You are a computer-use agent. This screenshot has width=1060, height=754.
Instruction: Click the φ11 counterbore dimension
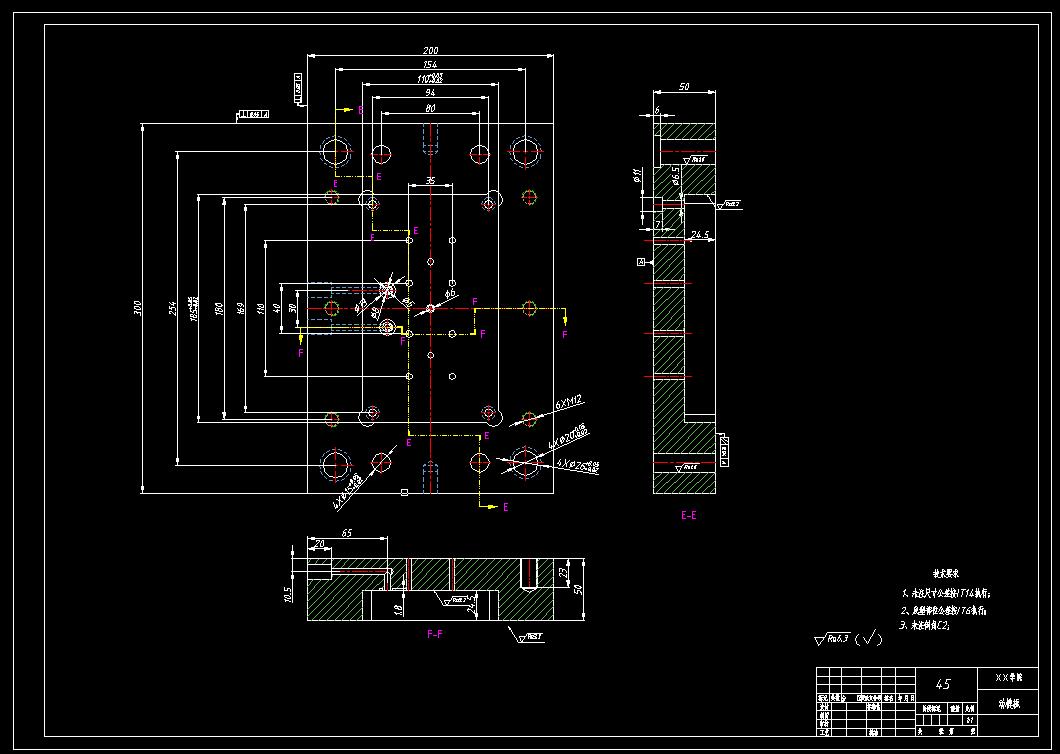(637, 176)
